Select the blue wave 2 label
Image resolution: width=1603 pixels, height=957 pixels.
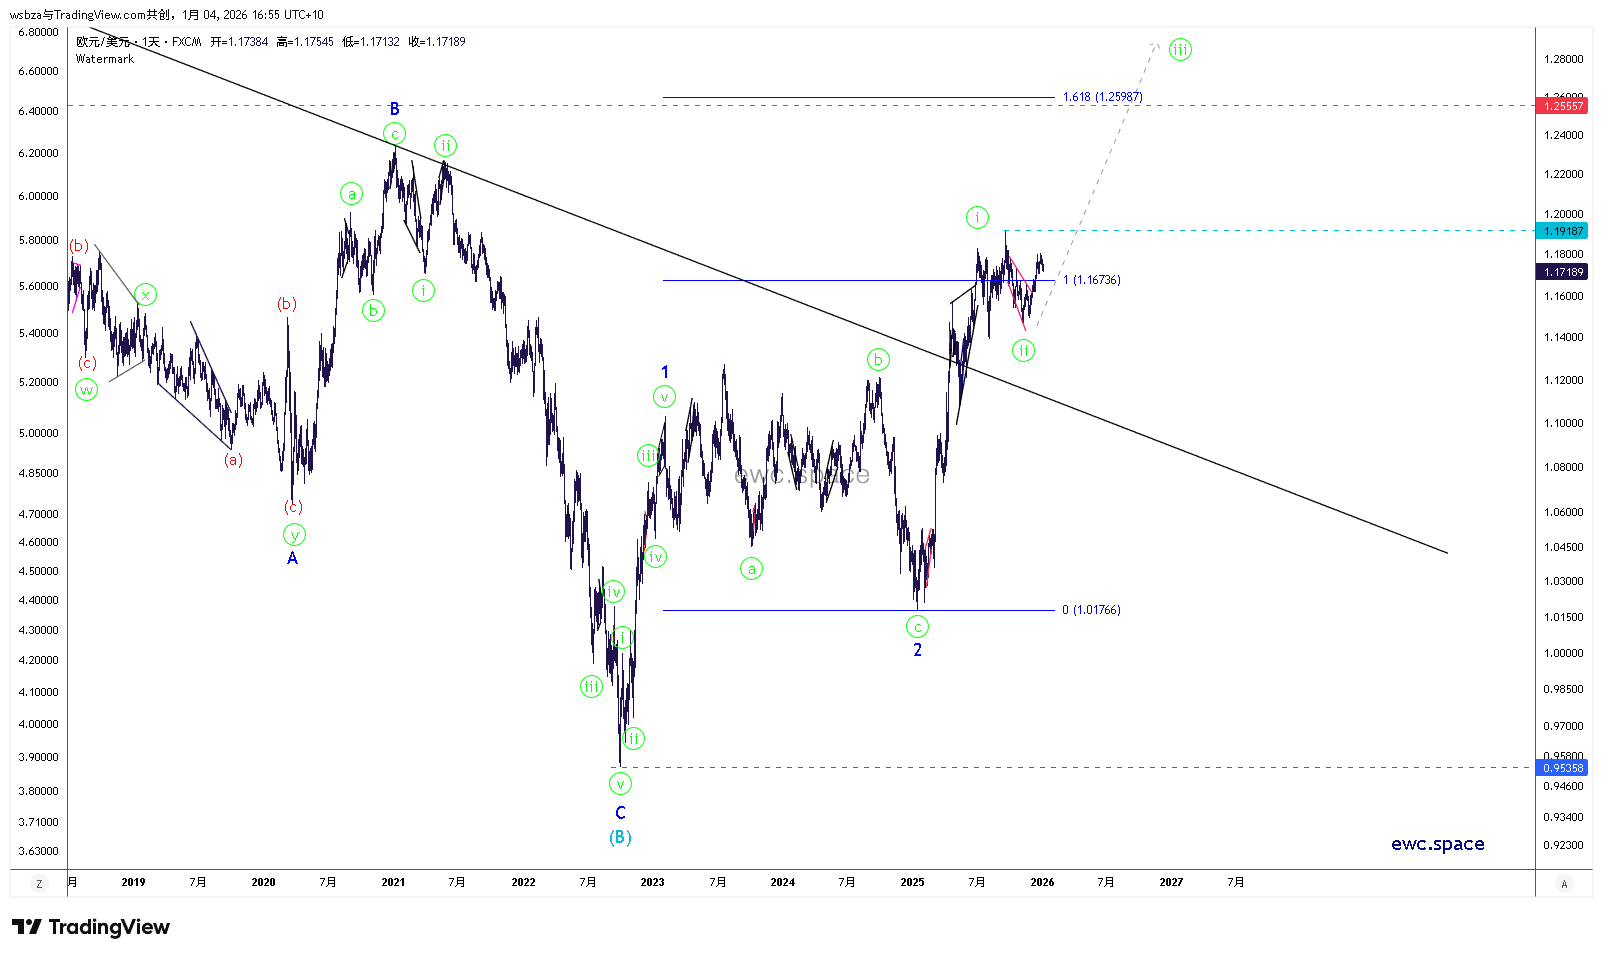coord(917,650)
